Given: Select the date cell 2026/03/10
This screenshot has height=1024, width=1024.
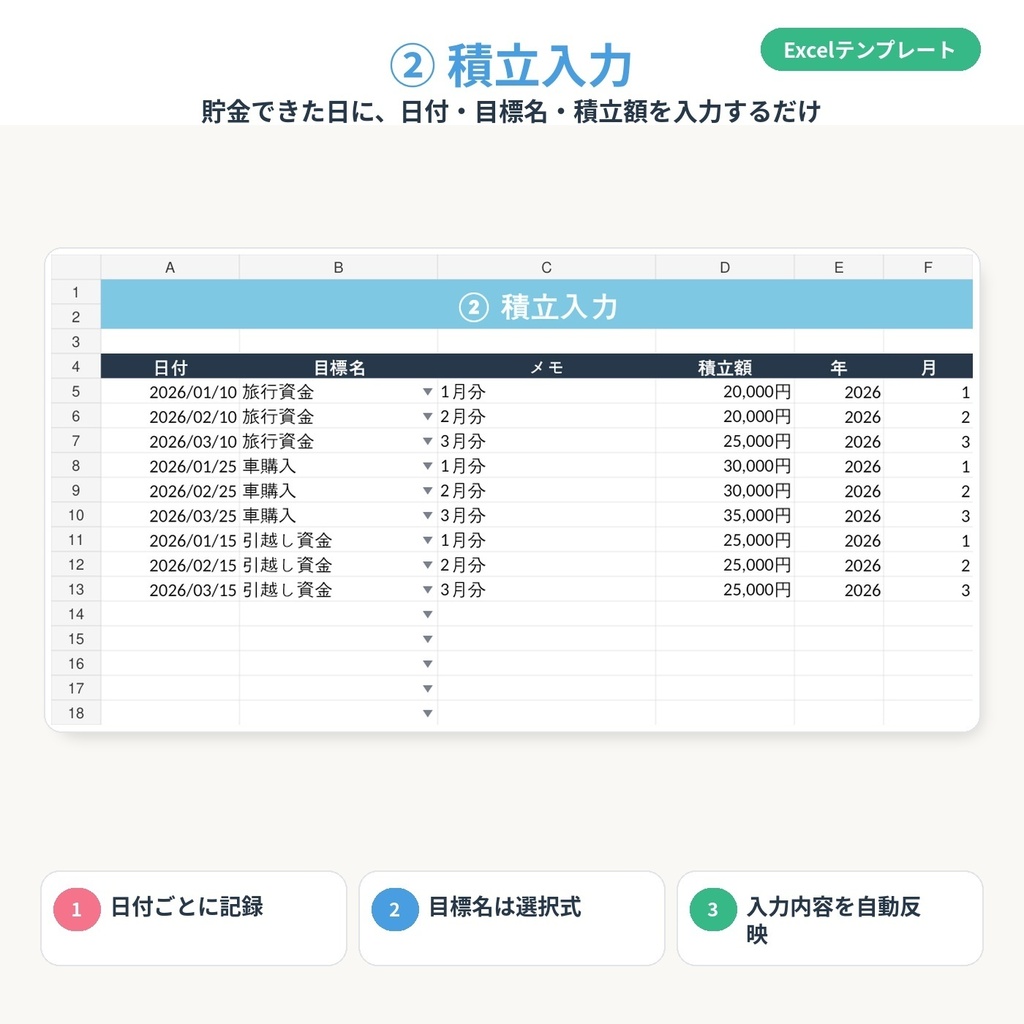Looking at the screenshot, I should point(170,441).
